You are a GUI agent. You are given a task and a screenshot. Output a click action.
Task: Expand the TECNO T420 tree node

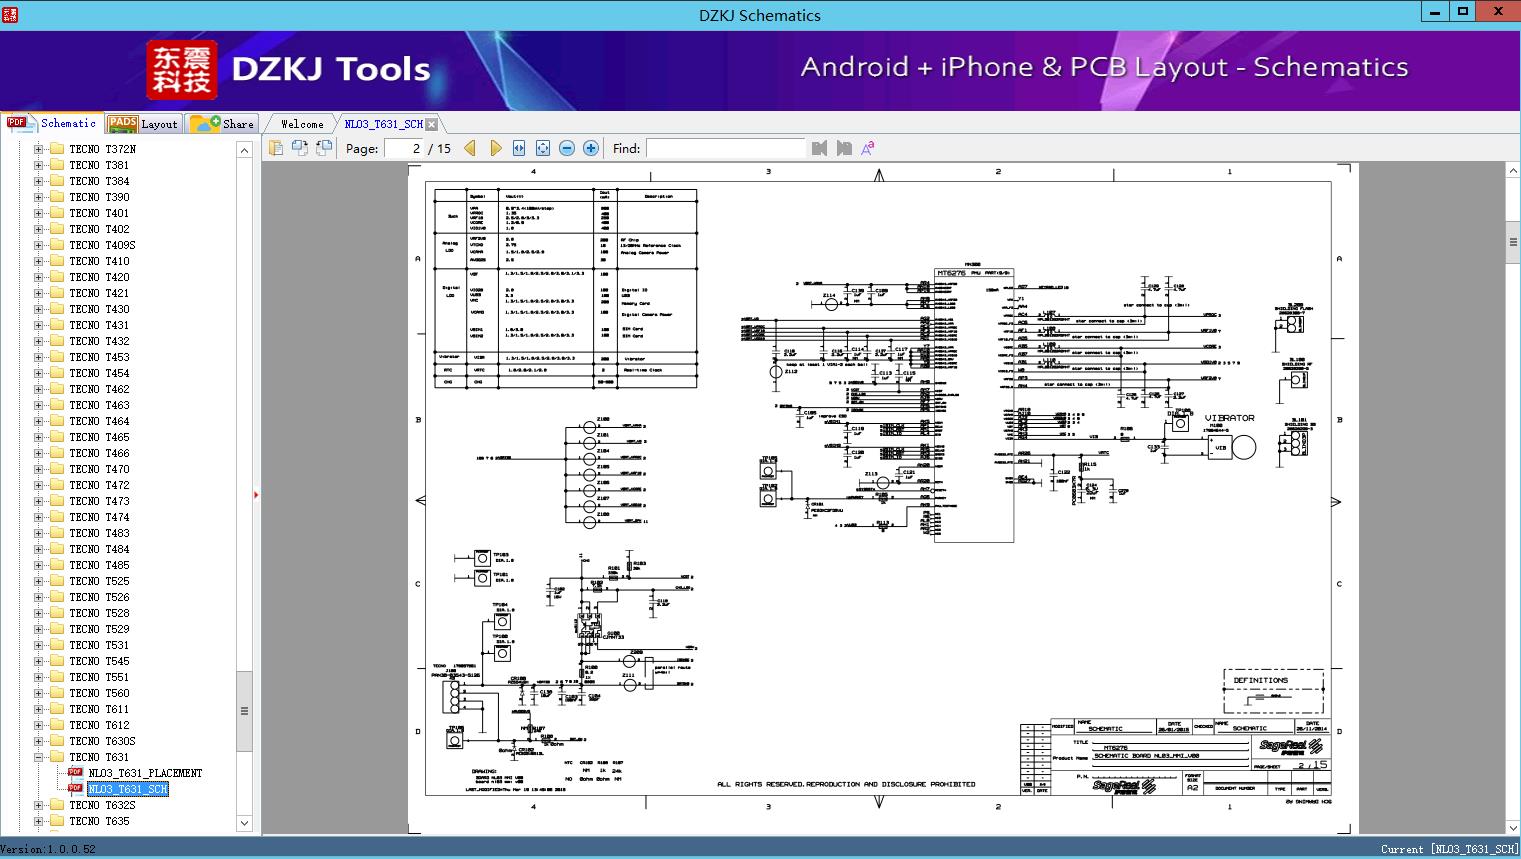pos(39,277)
